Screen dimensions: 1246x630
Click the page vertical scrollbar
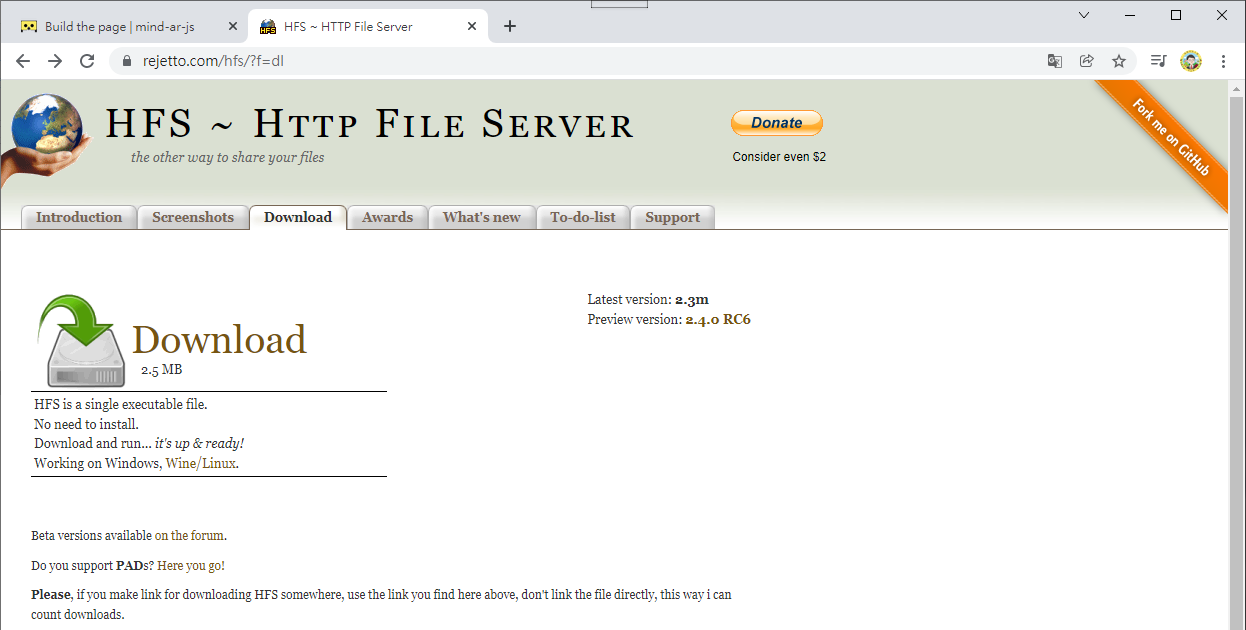coord(1237,355)
